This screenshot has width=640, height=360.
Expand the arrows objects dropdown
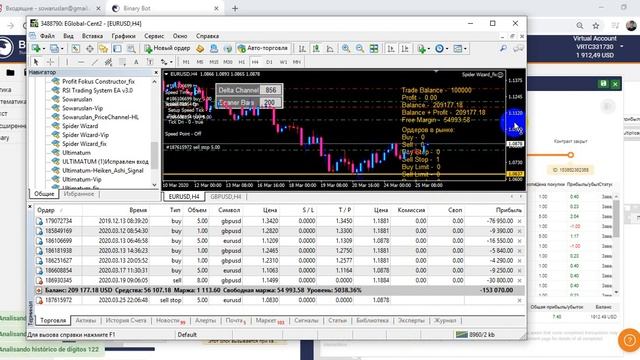pyautogui.click(x=171, y=62)
